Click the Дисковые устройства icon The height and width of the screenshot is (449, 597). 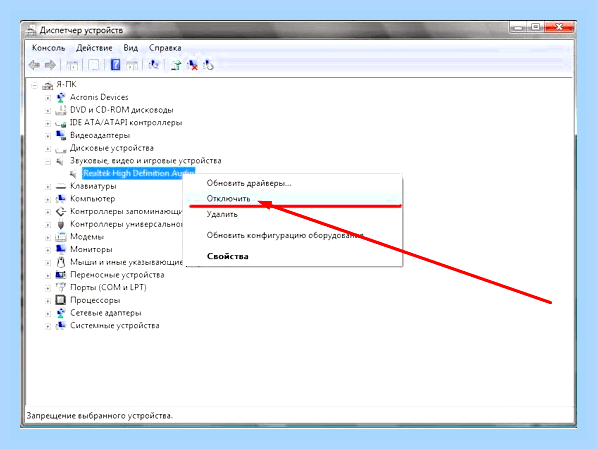tap(61, 149)
